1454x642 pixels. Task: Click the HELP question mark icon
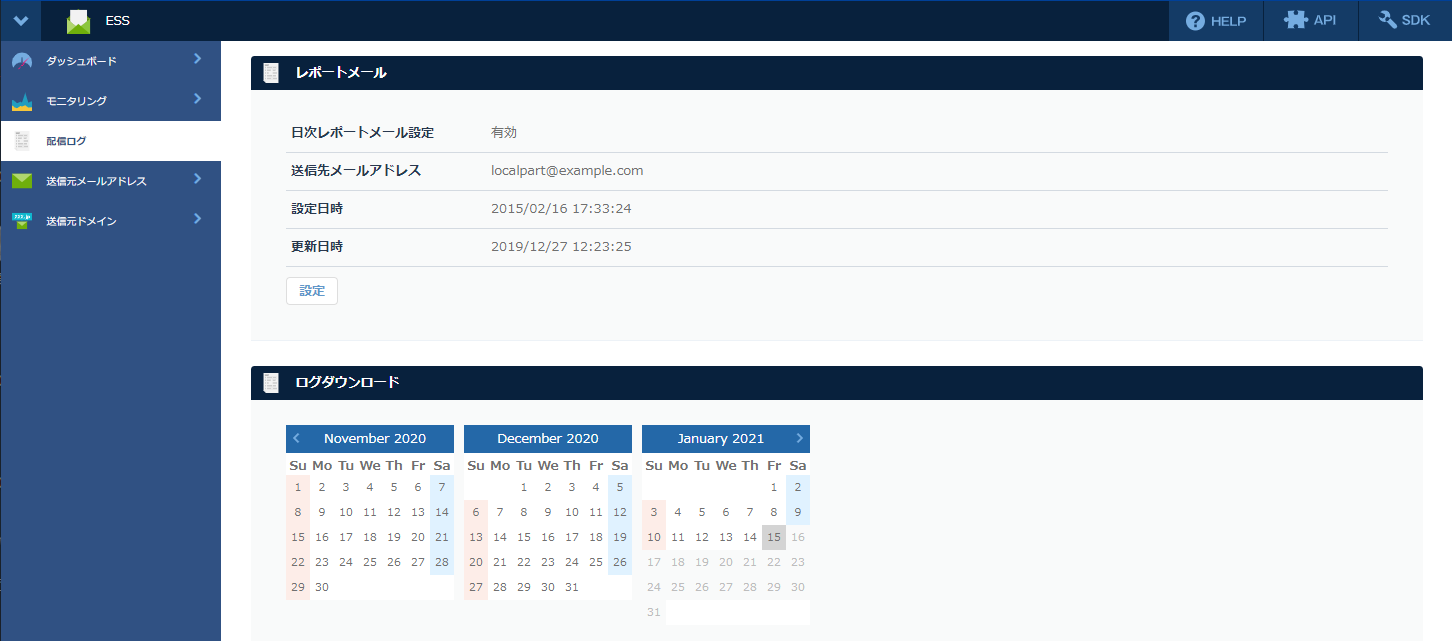pyautogui.click(x=1195, y=21)
